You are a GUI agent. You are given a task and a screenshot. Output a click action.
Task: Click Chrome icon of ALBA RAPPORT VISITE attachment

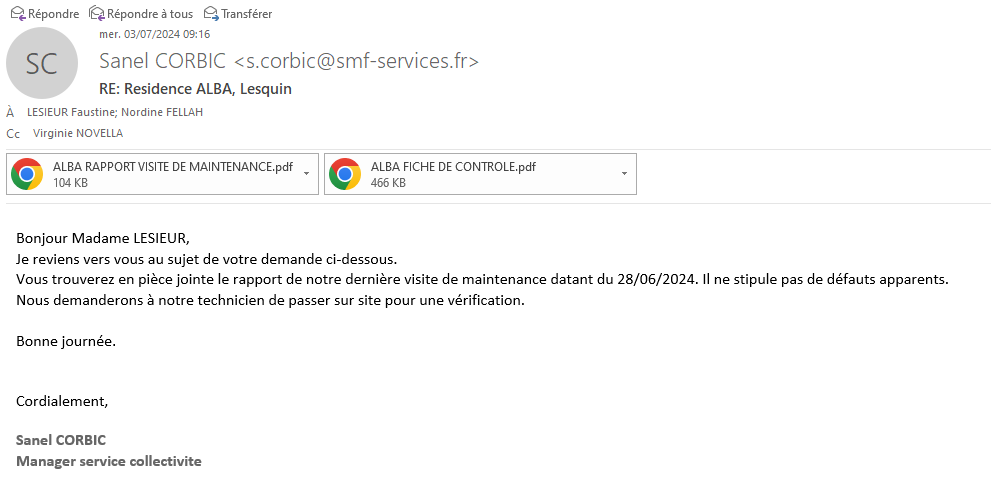(x=27, y=174)
